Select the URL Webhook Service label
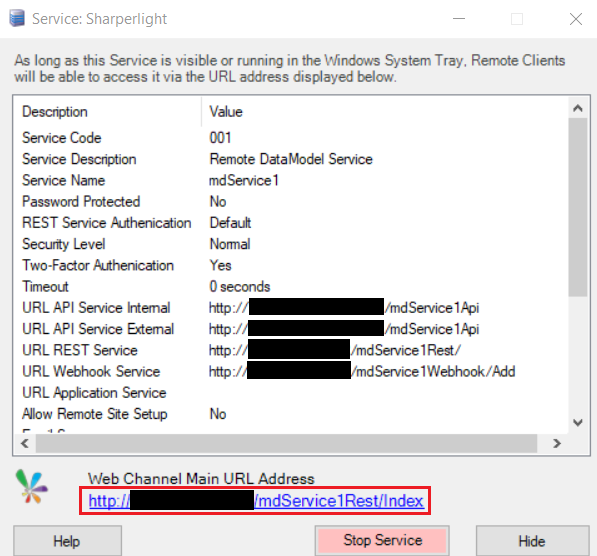This screenshot has height=556, width=597. [x=91, y=372]
